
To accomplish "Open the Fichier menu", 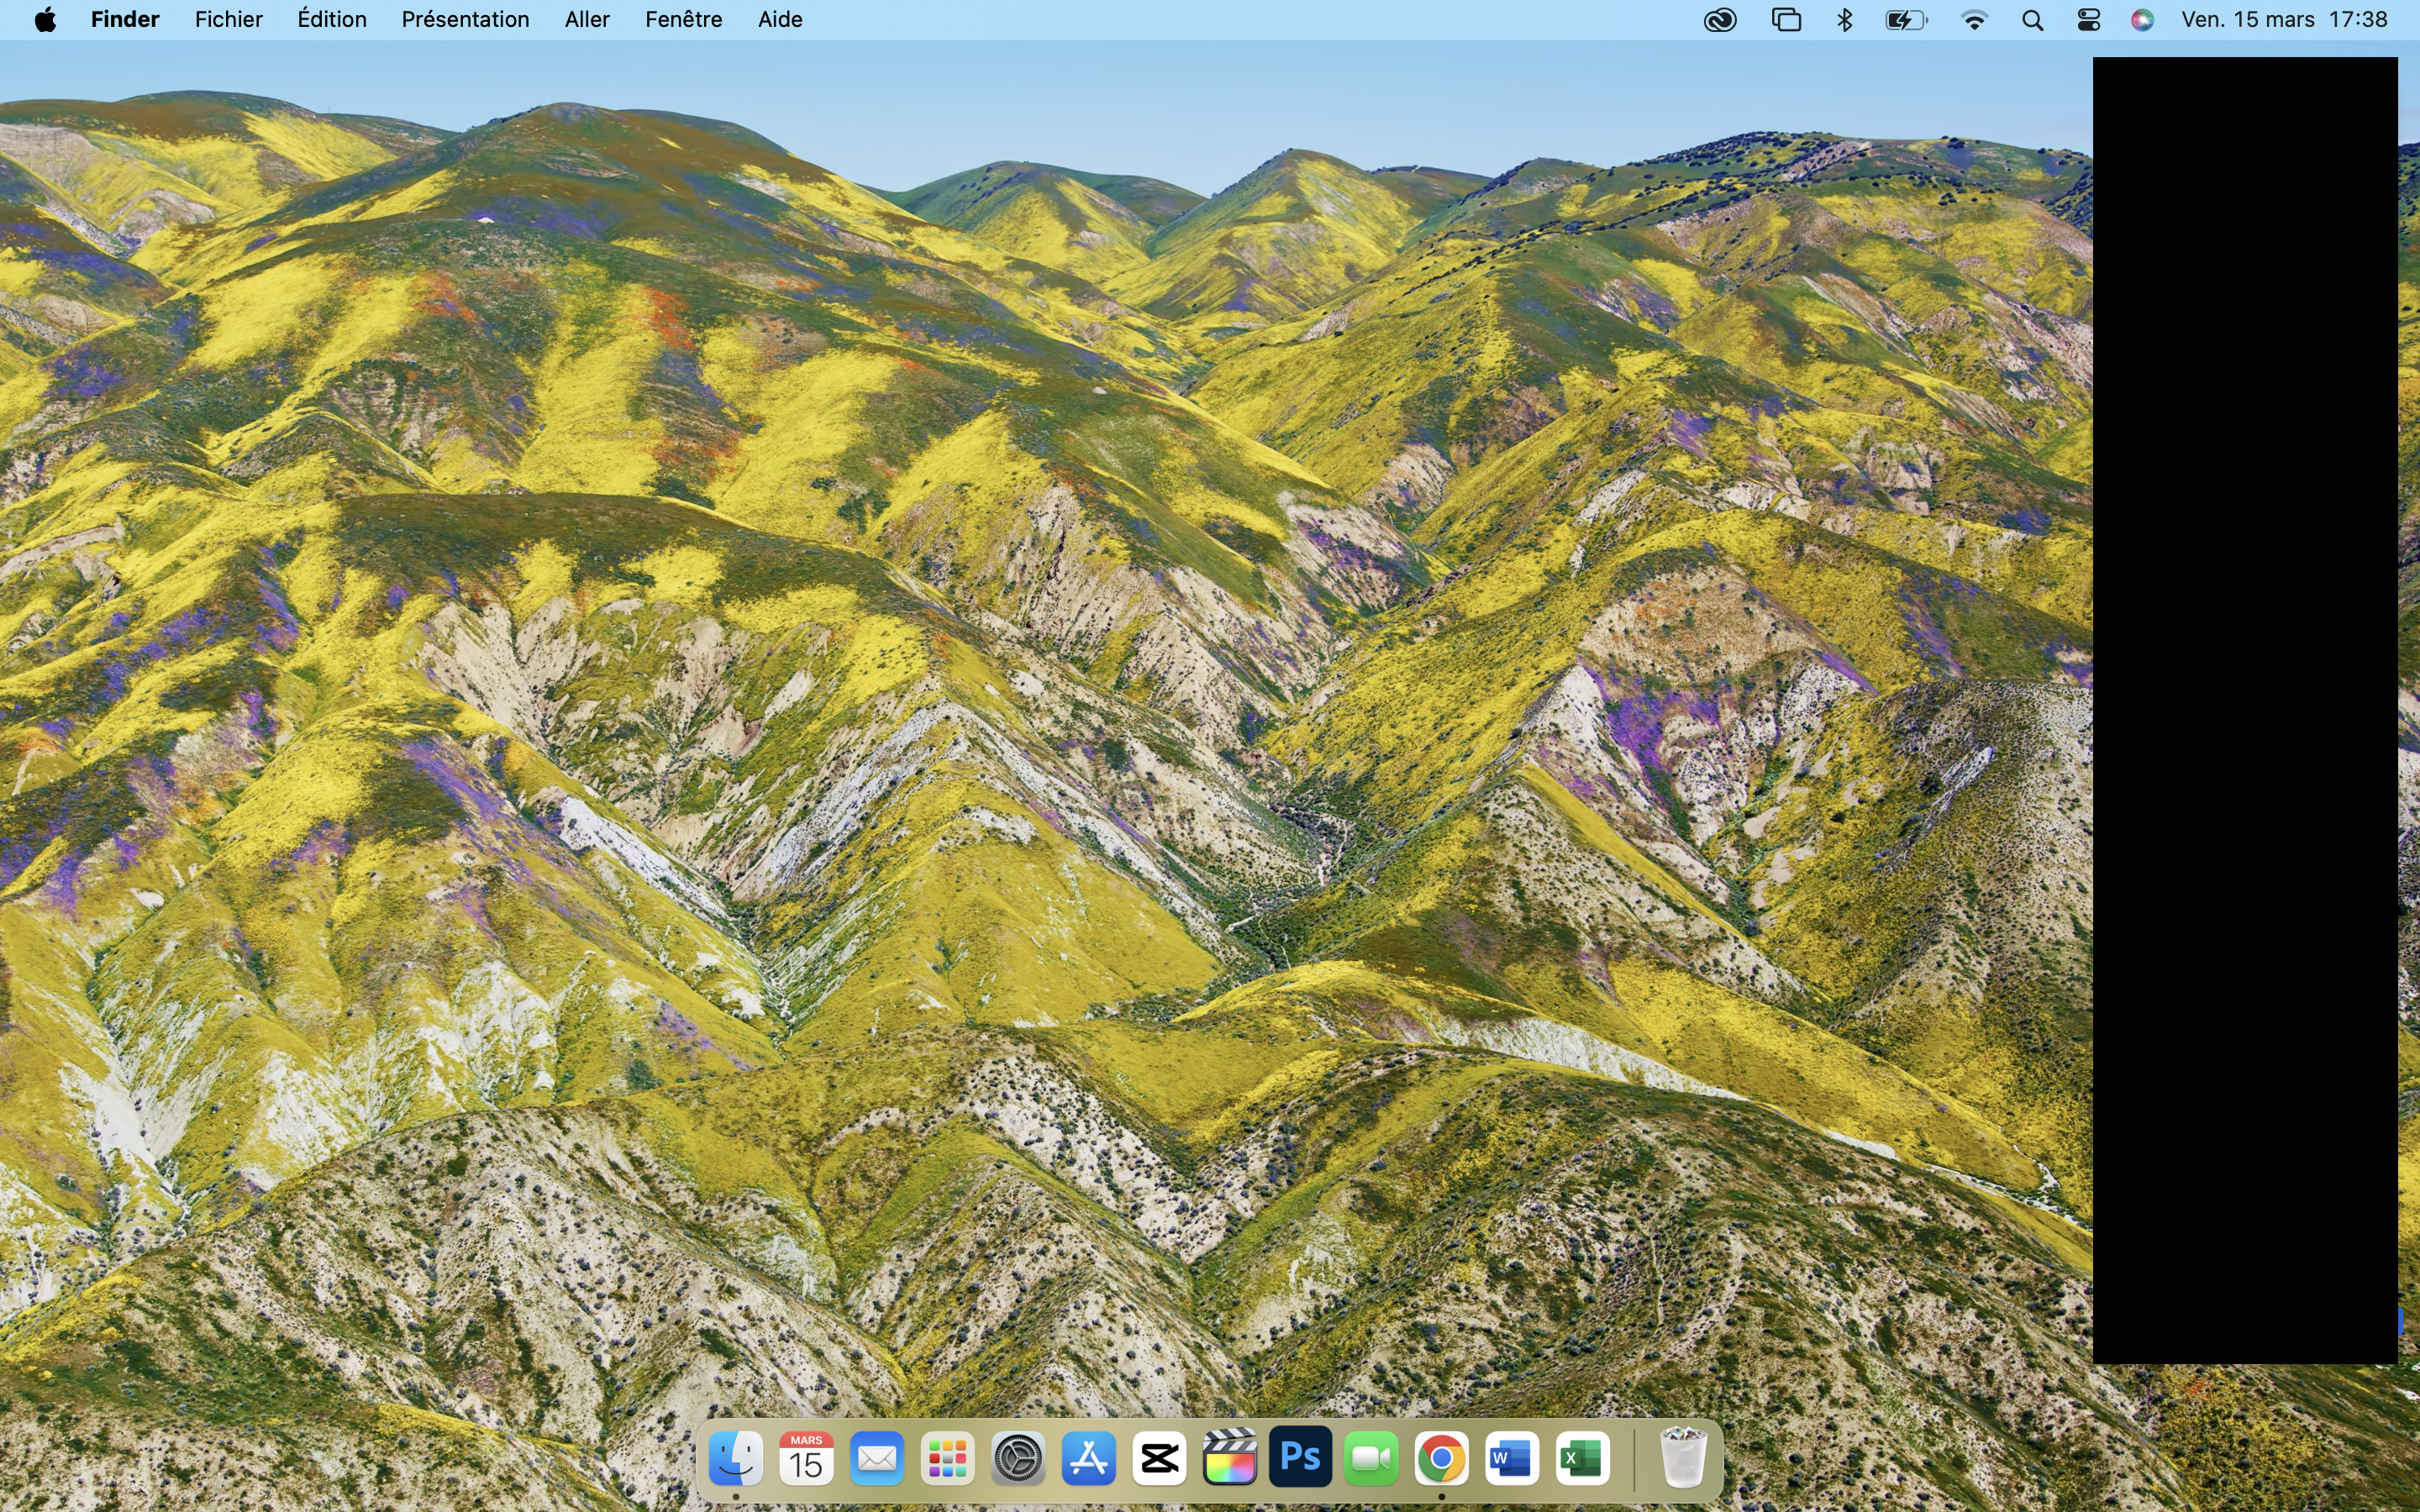I will click(x=228, y=20).
